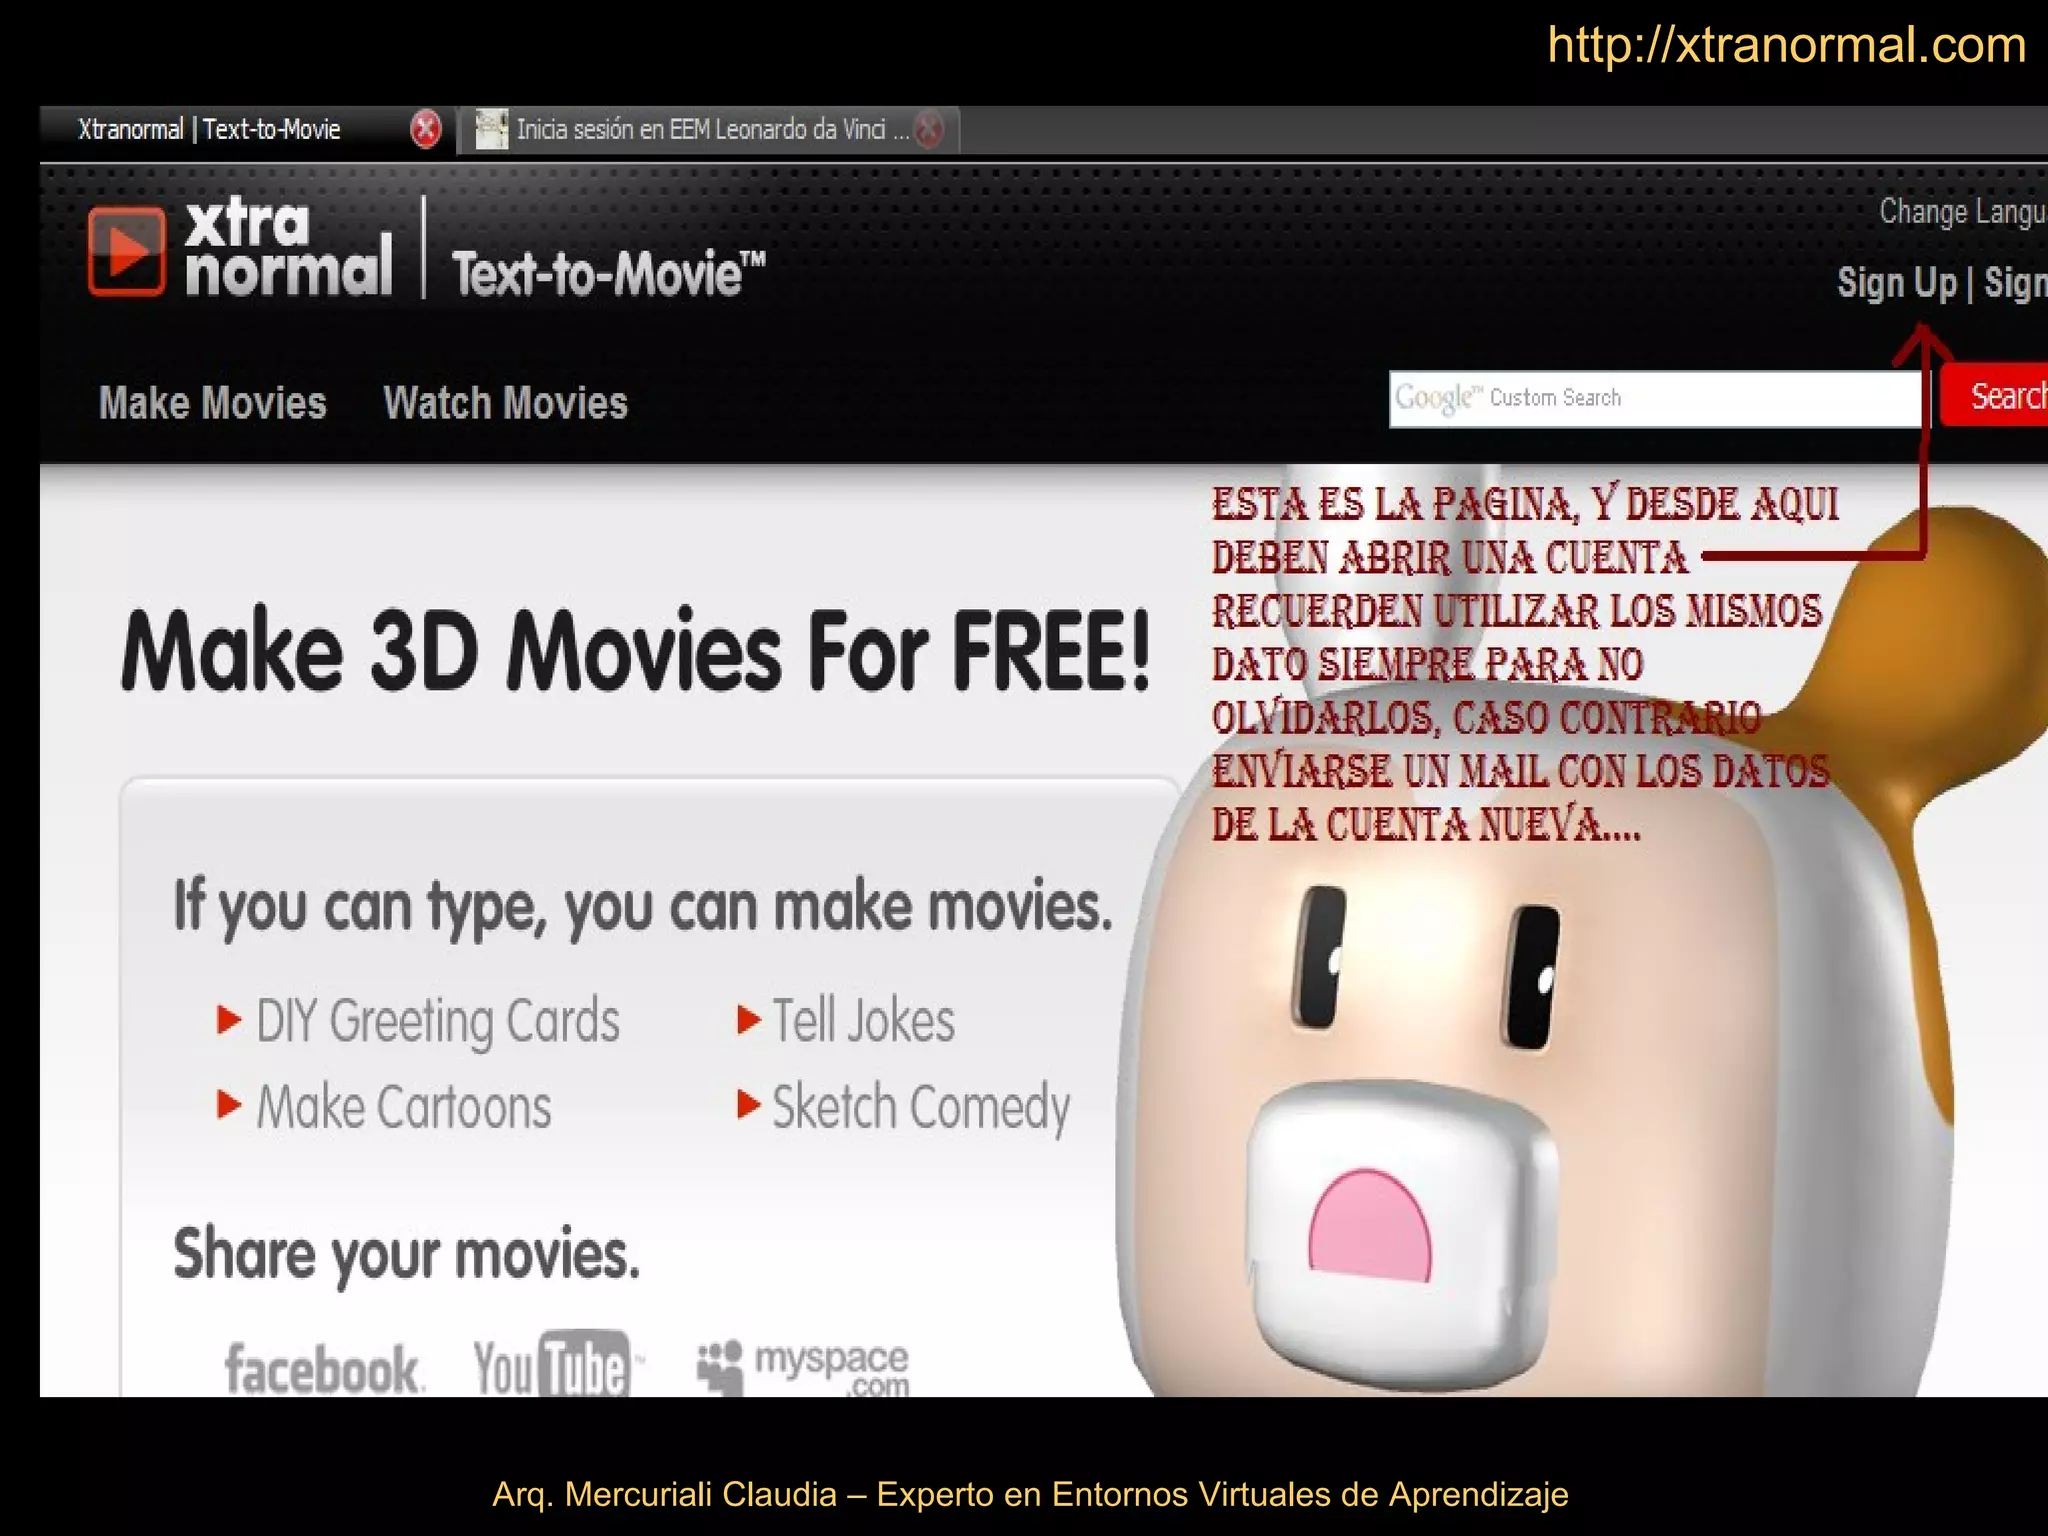Click the Facebook logo icon
2048x1536 pixels.
tap(322, 1368)
